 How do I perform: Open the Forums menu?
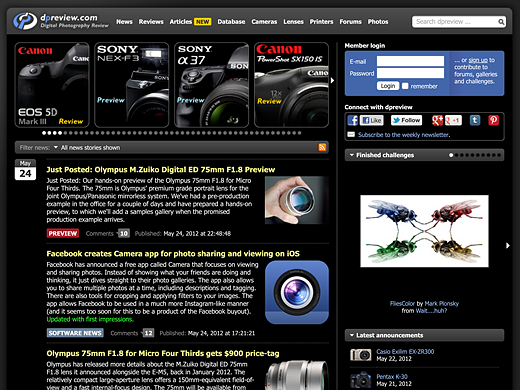point(350,22)
